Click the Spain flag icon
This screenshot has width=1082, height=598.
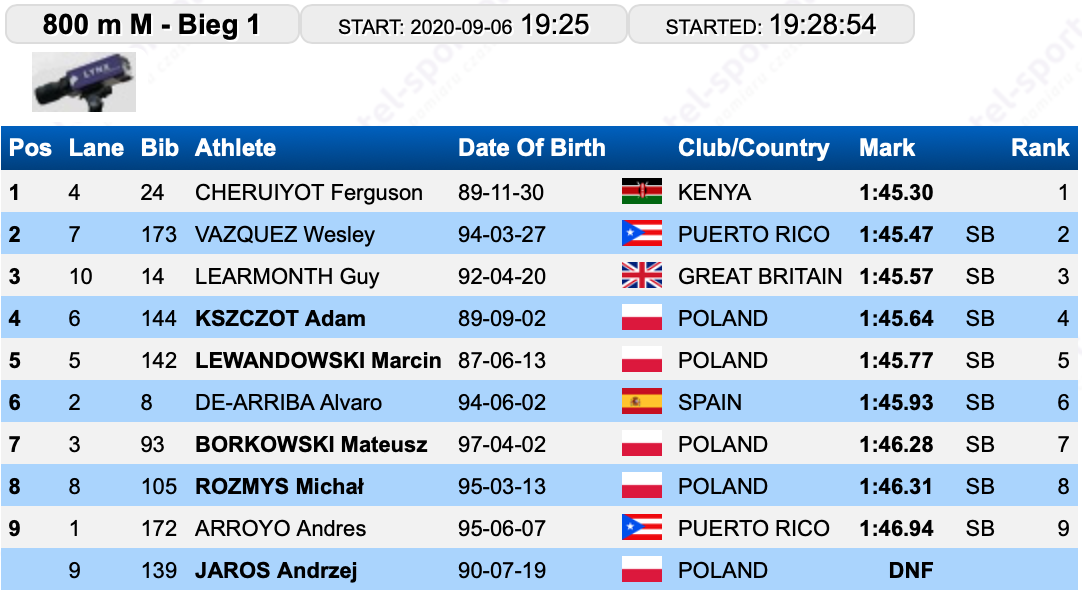coord(642,401)
